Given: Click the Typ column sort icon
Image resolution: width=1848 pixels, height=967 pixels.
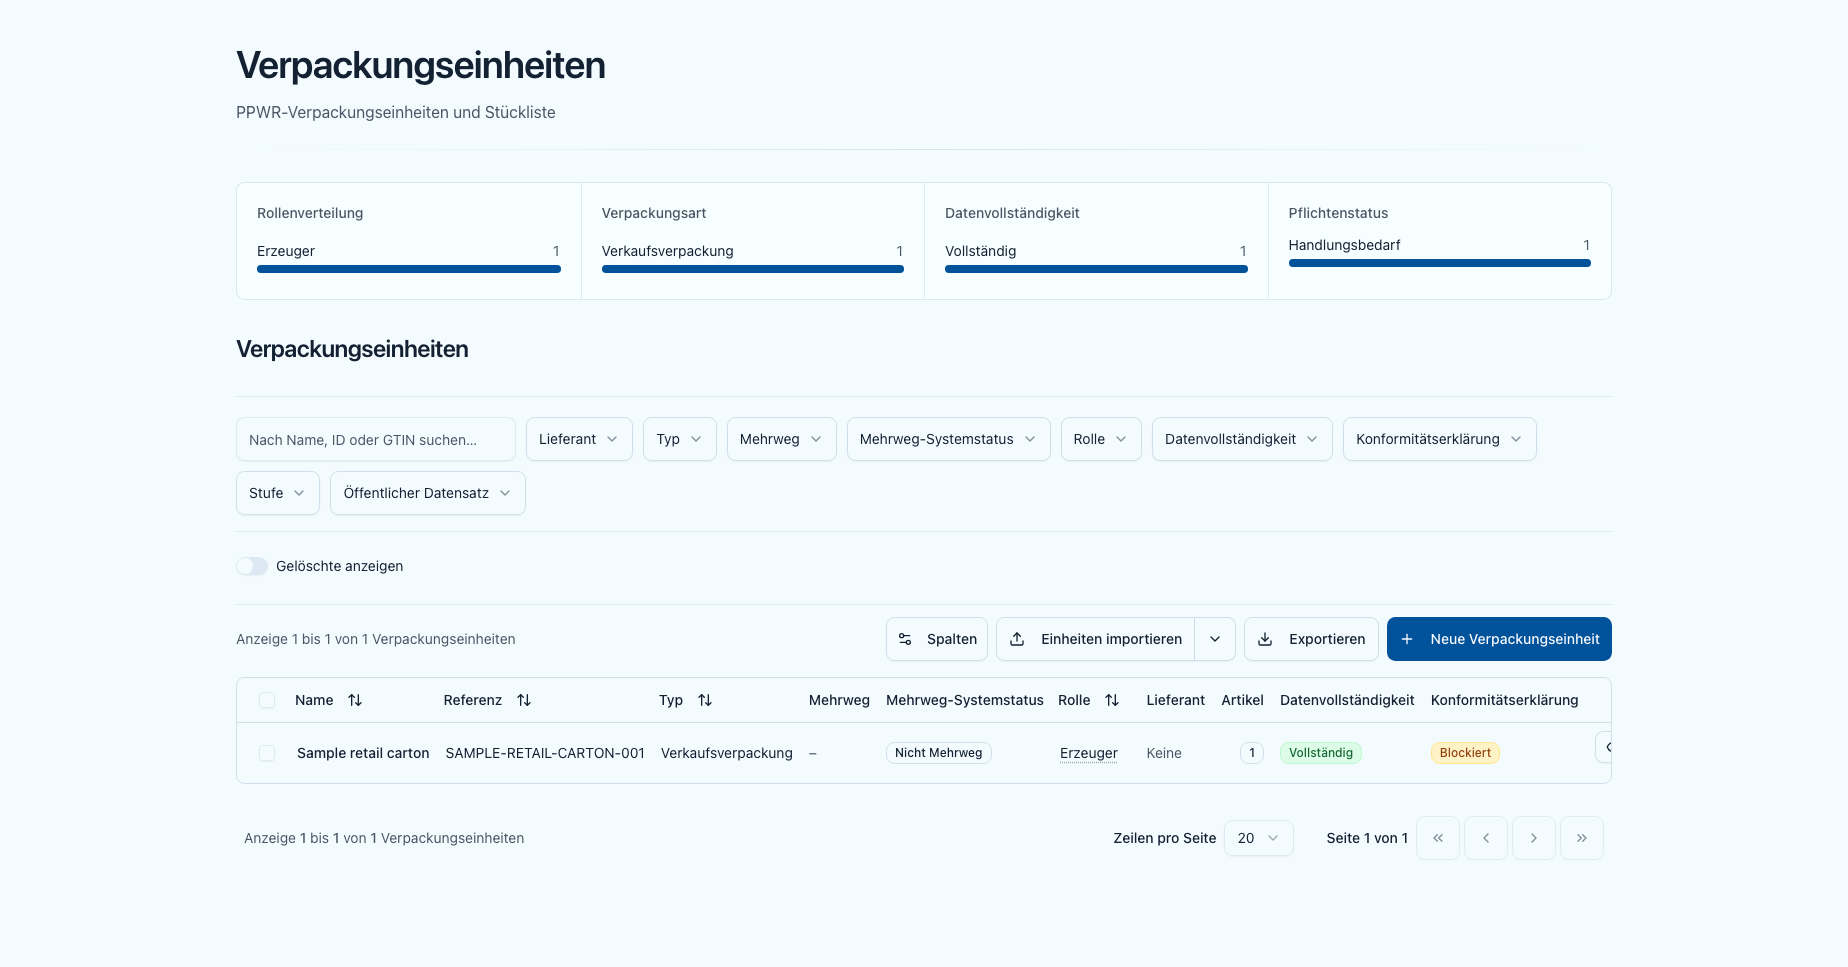Looking at the screenshot, I should (705, 700).
